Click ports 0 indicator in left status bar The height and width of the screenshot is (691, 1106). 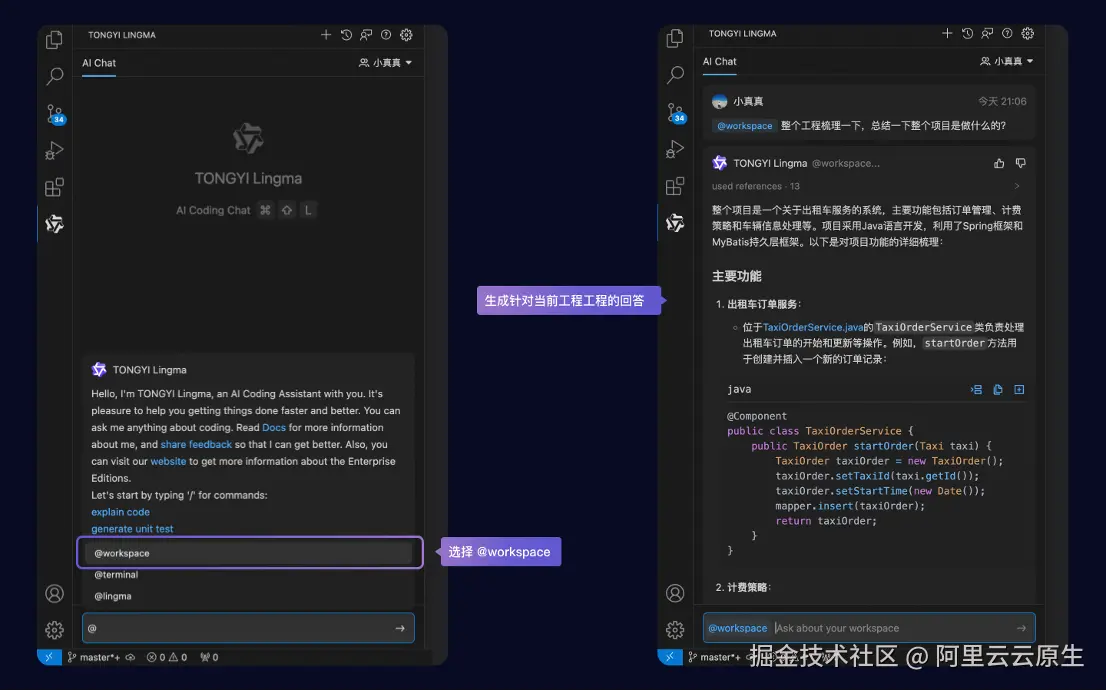point(209,657)
